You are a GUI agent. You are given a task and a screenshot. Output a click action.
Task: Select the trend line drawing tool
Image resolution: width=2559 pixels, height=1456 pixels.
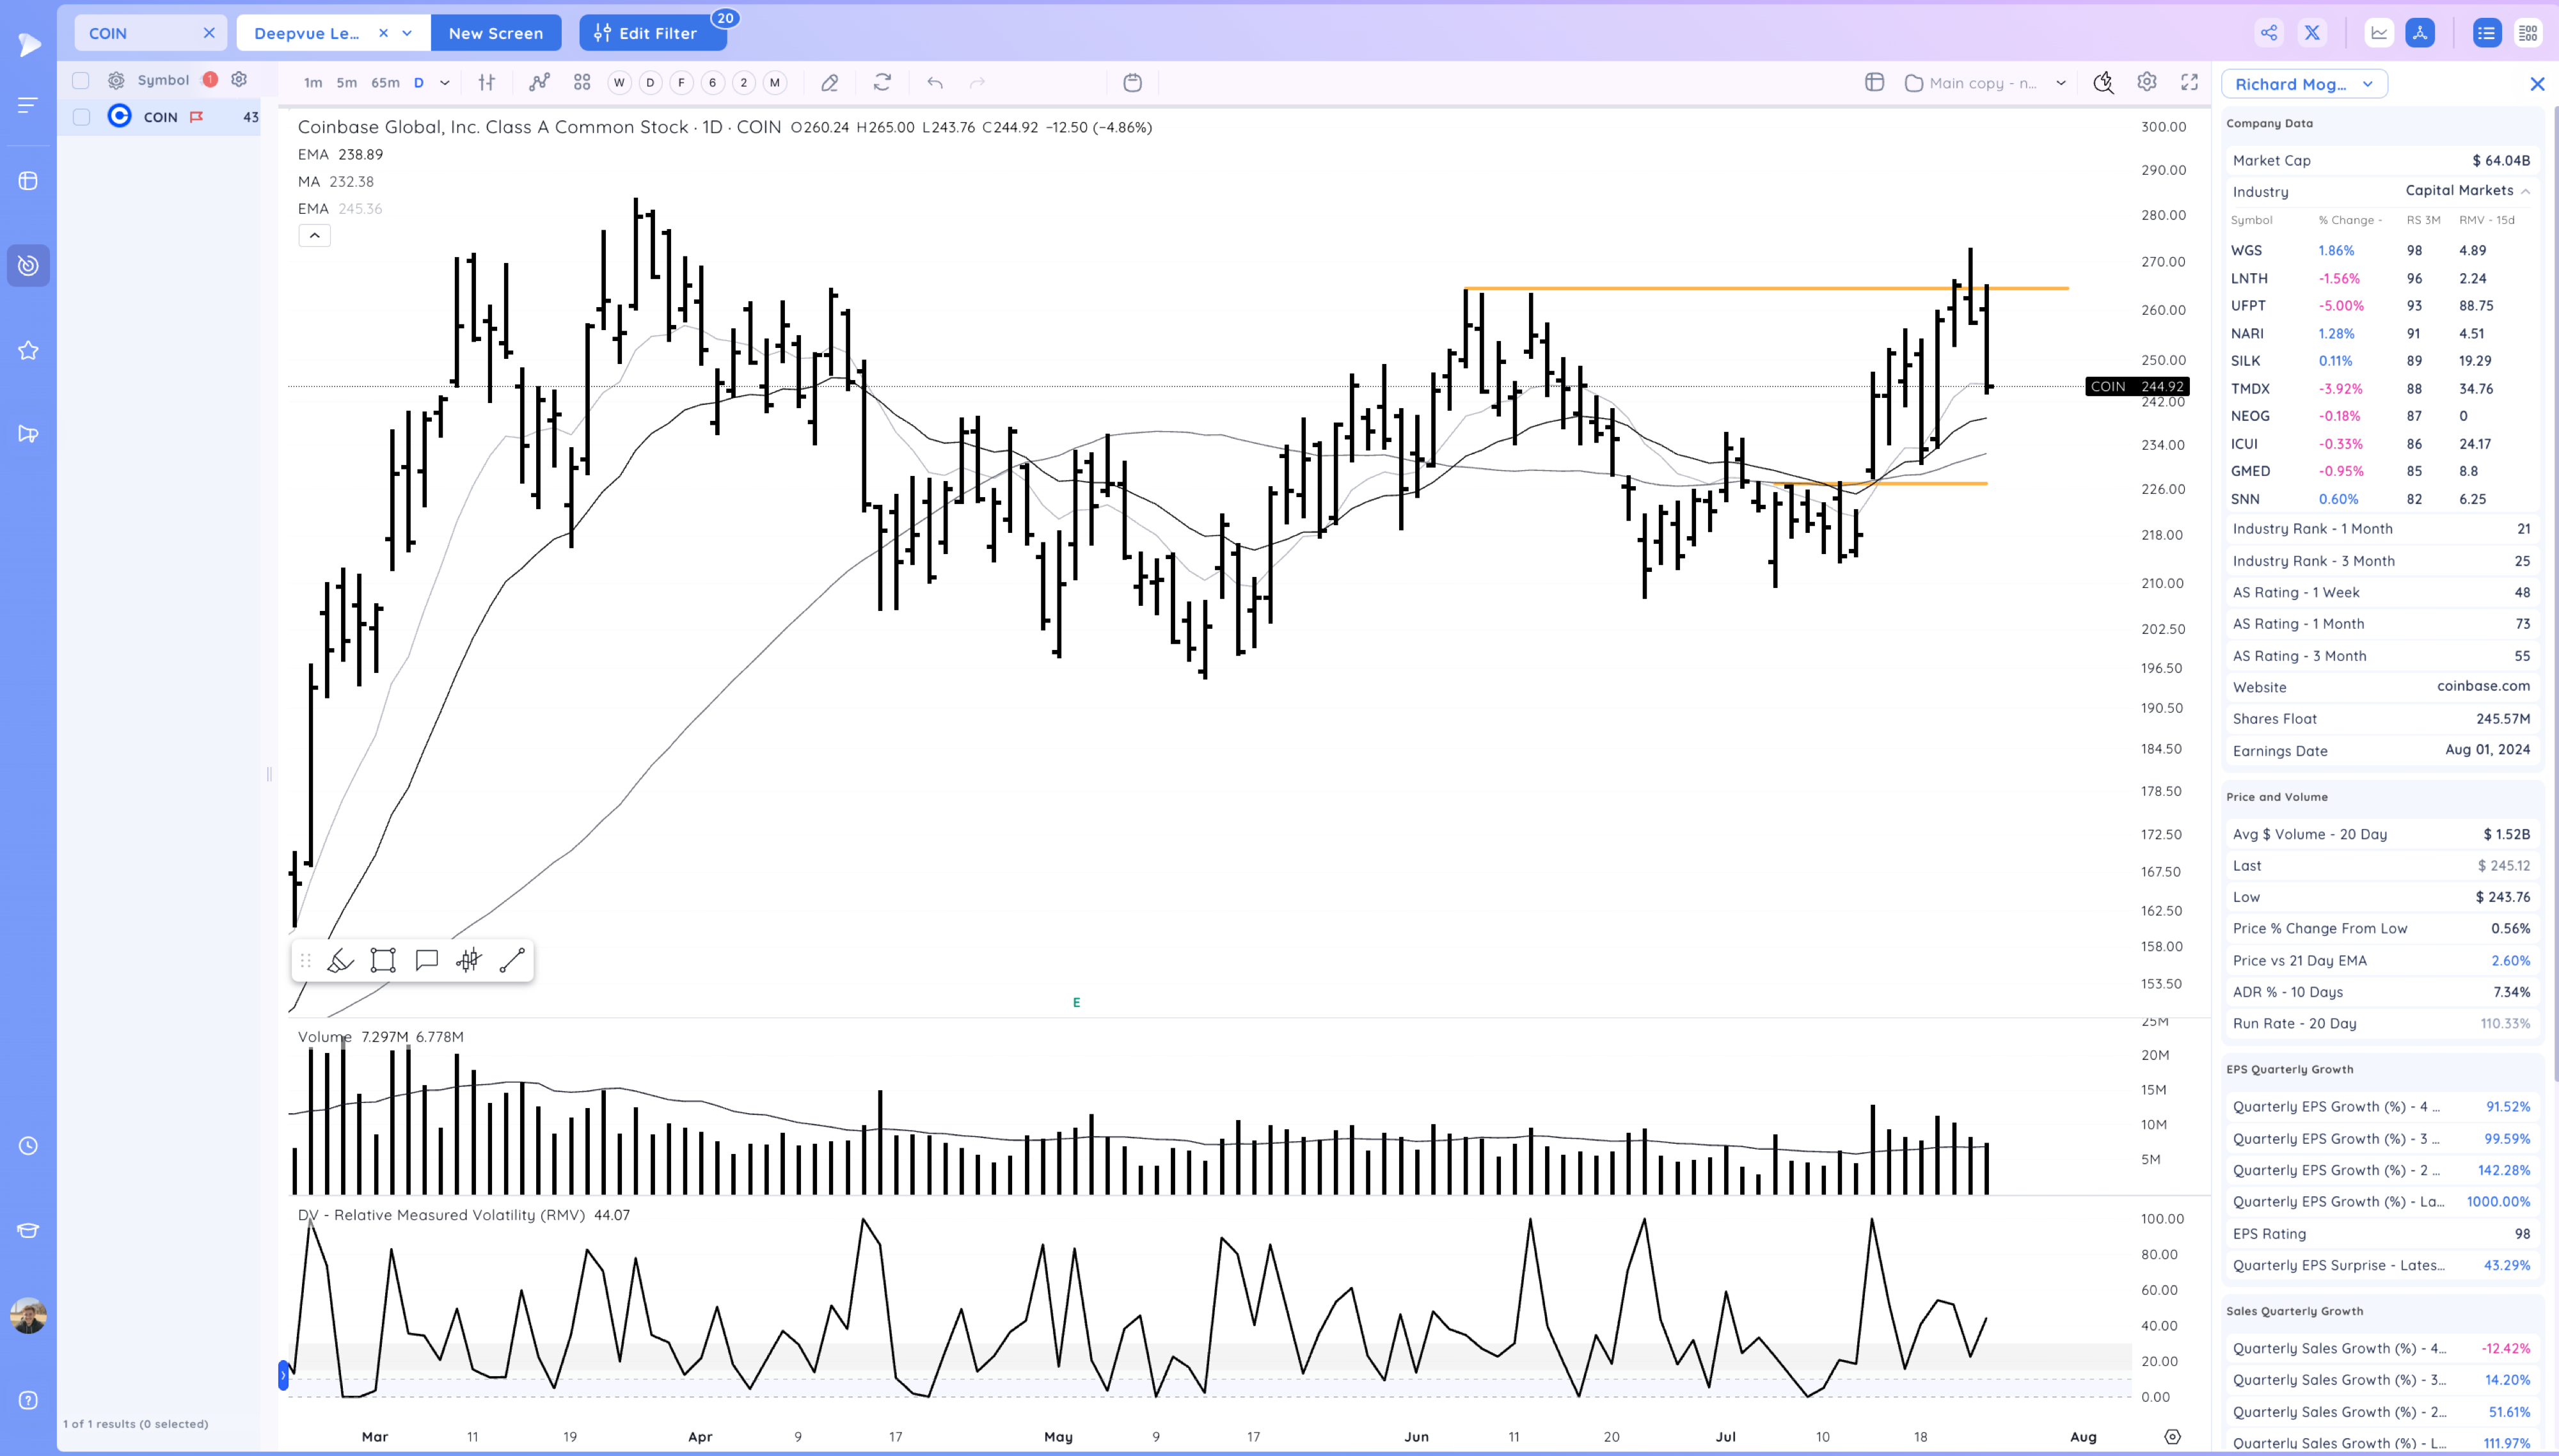(512, 961)
